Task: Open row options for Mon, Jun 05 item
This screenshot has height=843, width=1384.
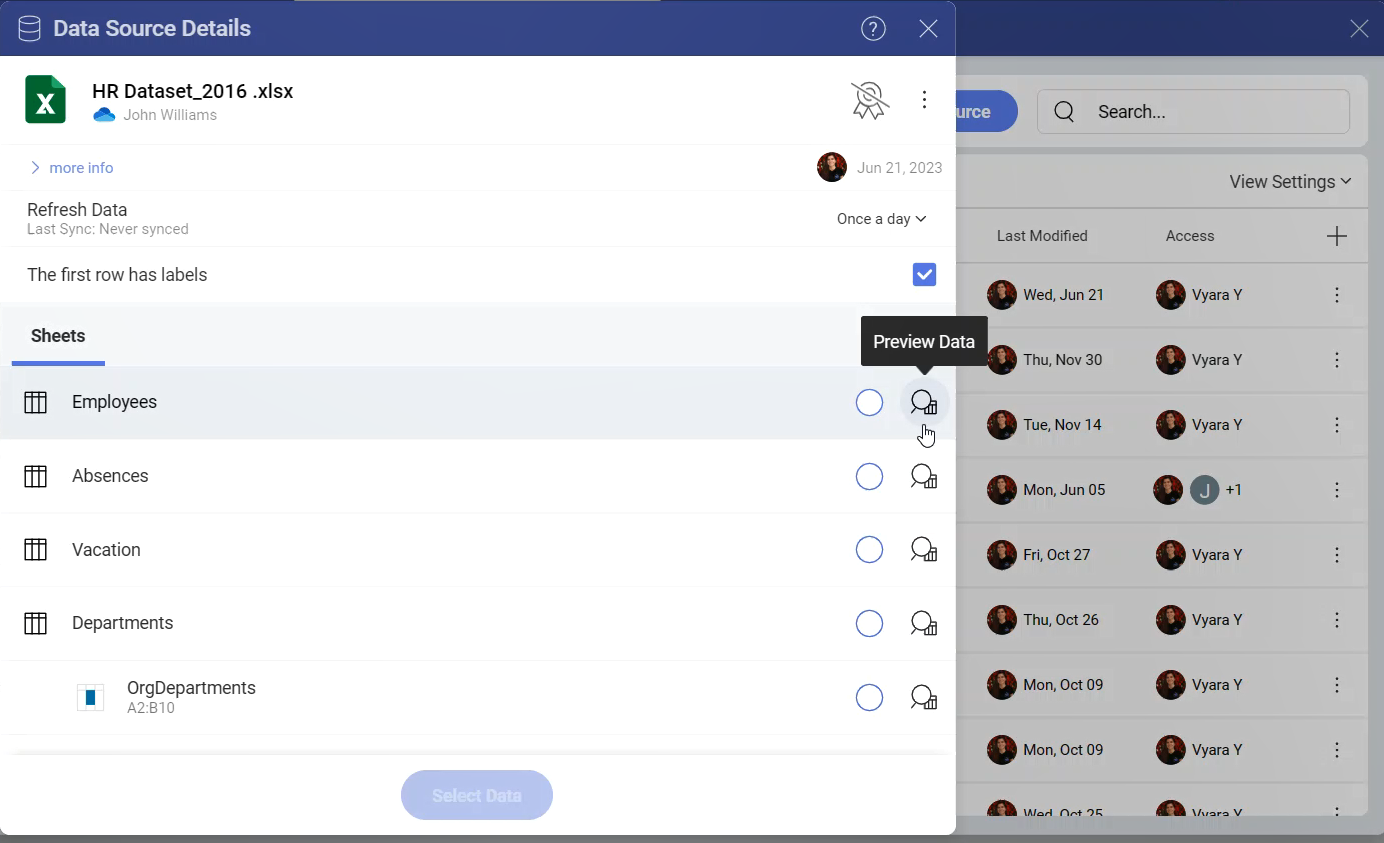Action: [1337, 490]
